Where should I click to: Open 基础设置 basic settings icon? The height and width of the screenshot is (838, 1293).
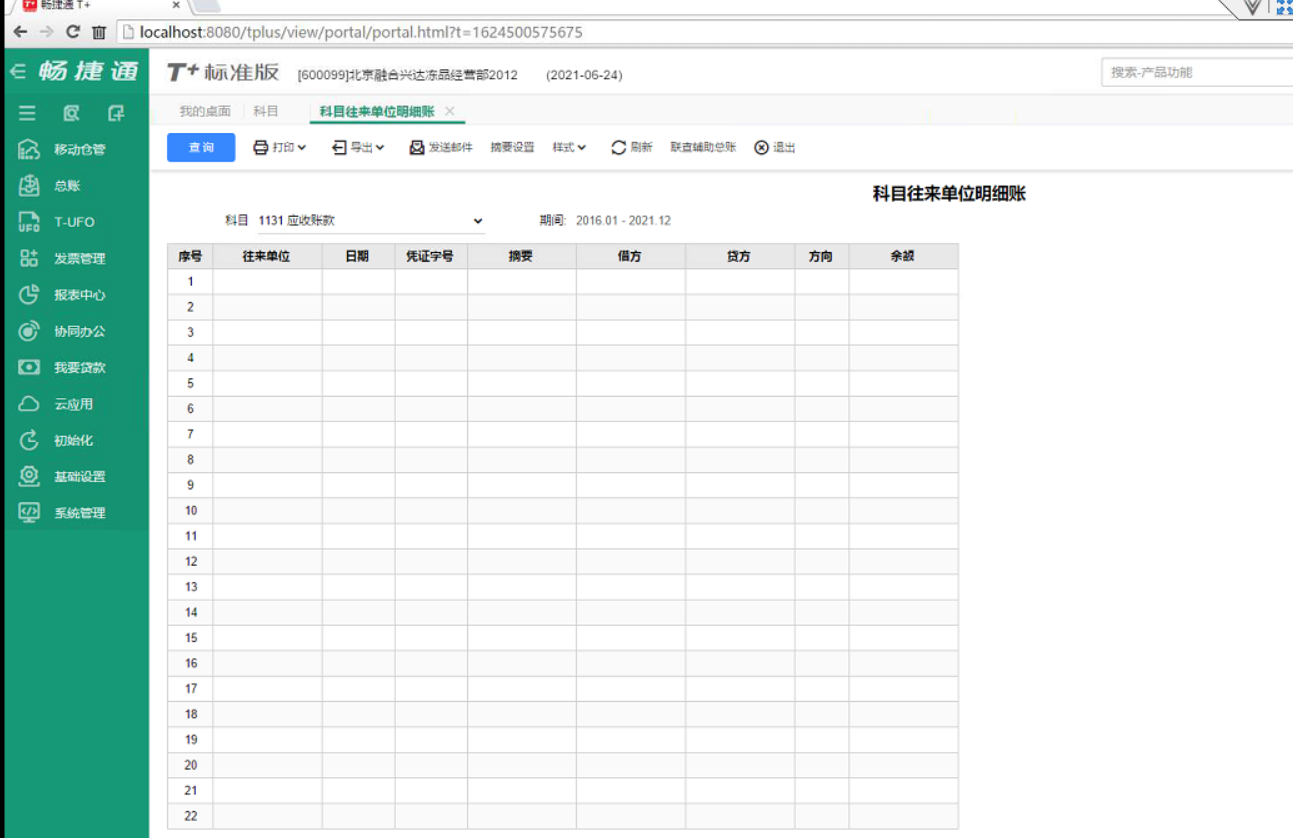click(x=29, y=476)
